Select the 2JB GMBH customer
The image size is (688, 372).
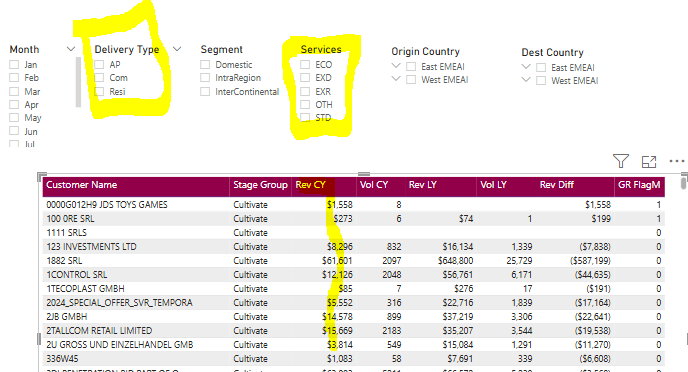coord(67,317)
